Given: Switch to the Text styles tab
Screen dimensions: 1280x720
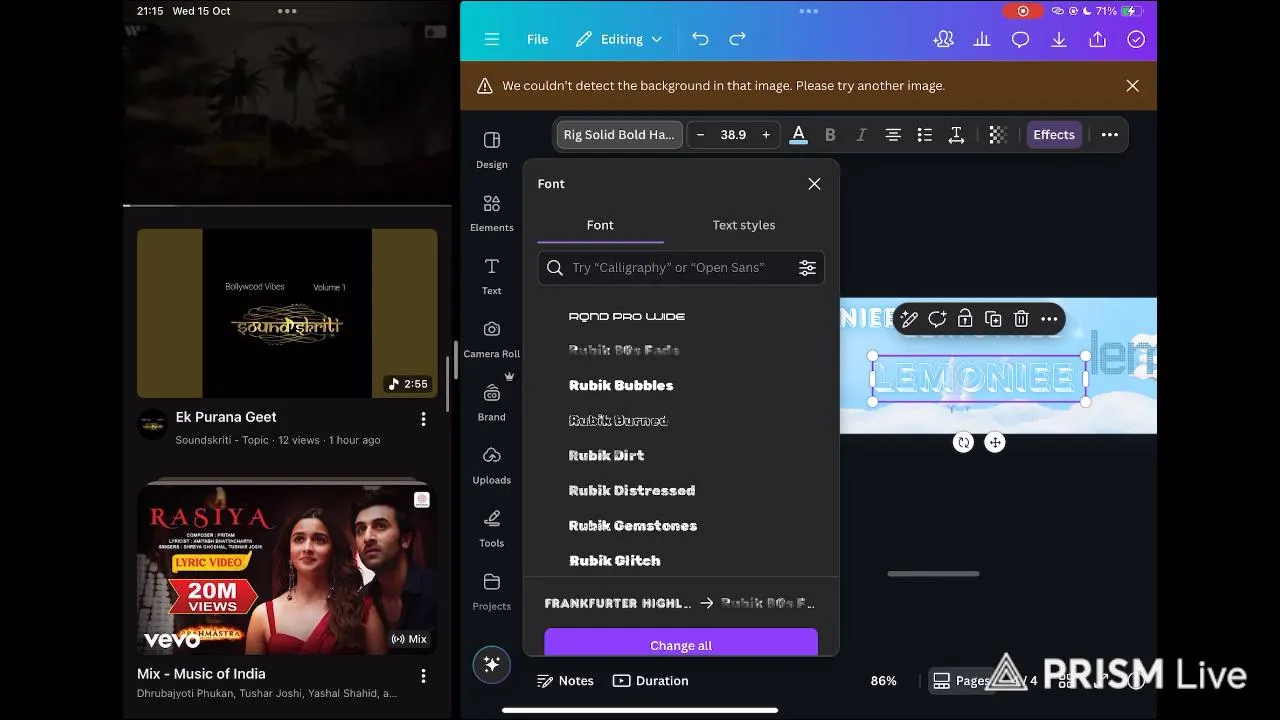Looking at the screenshot, I should [x=743, y=225].
